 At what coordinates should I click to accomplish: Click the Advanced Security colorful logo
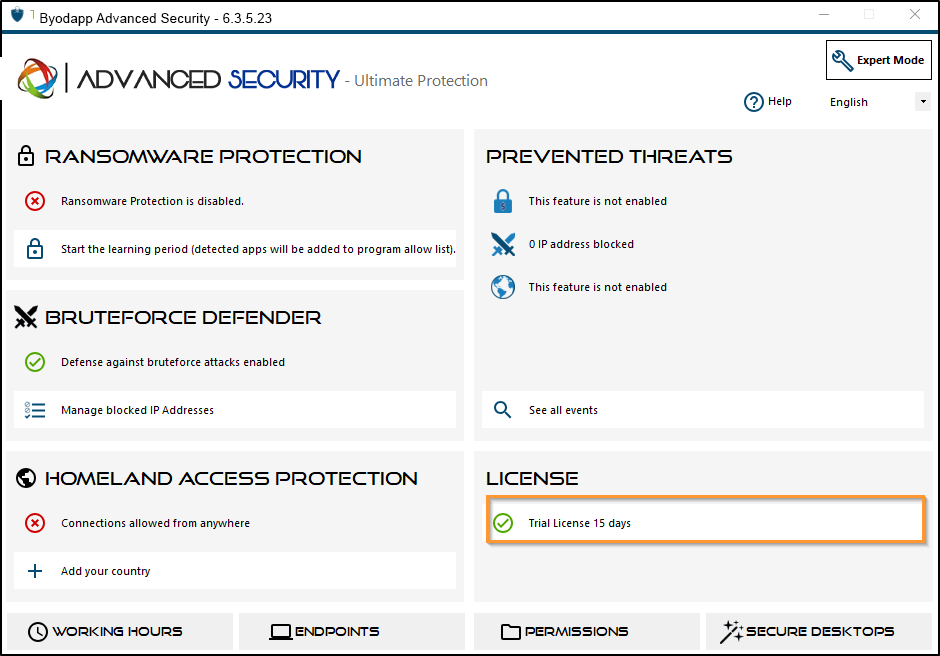[37, 79]
